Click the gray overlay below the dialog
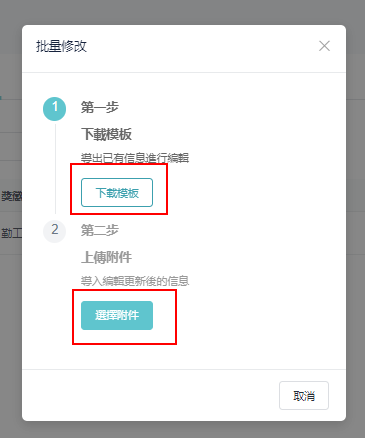This screenshot has width=365, height=438. [182, 430]
